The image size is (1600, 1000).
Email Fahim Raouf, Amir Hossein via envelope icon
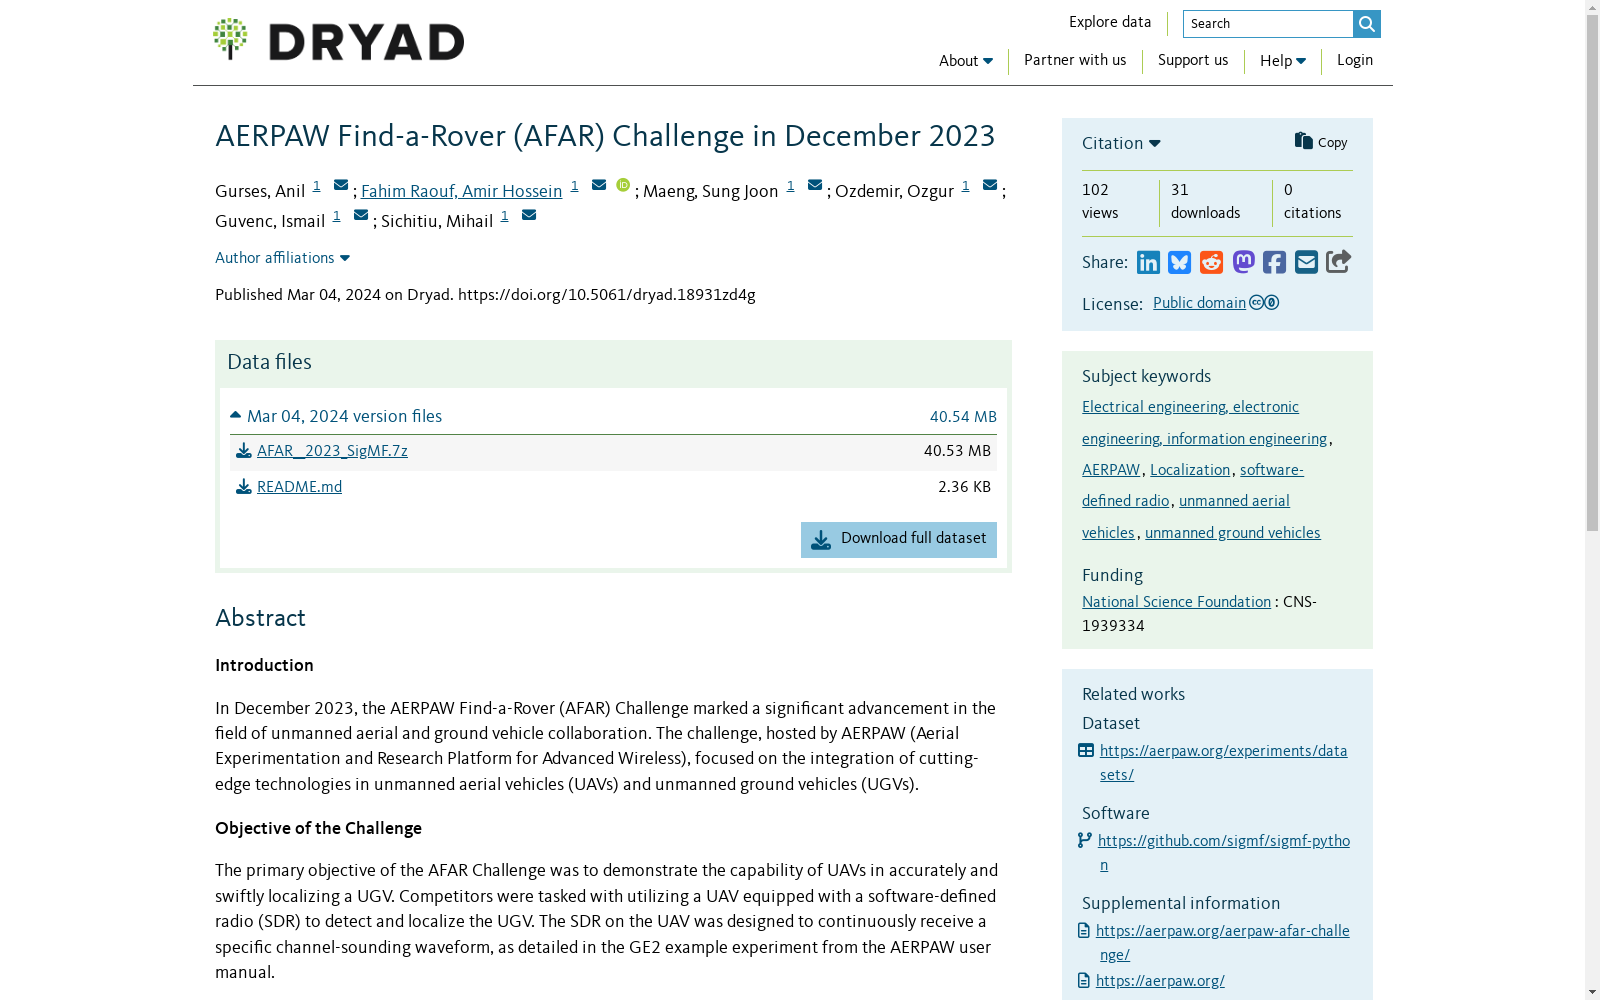(x=599, y=185)
